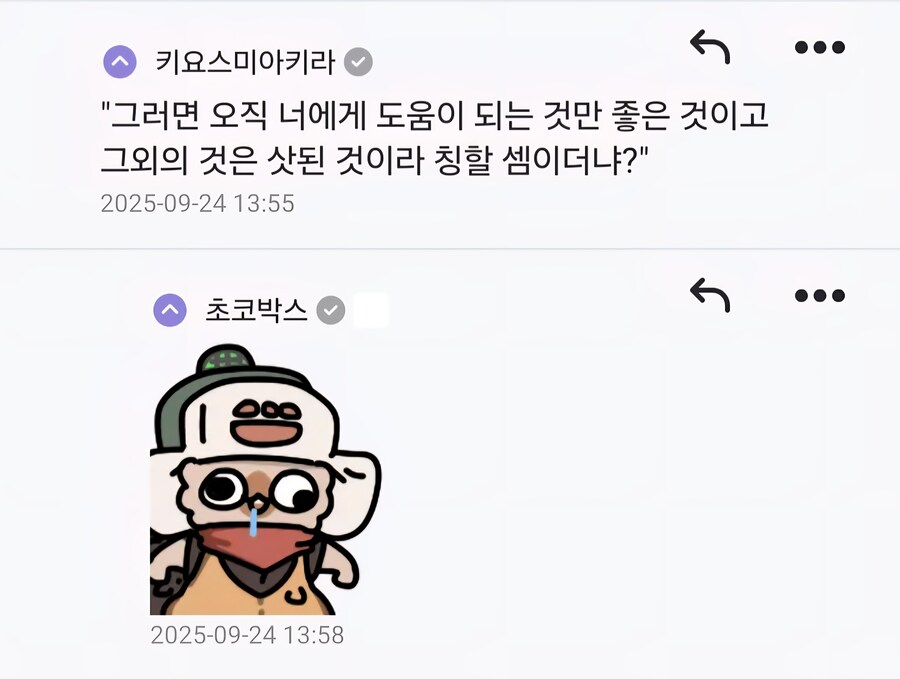Click the verified badge next to 초코박스
Viewport: 900px width, 679px height.
pyautogui.click(x=331, y=311)
